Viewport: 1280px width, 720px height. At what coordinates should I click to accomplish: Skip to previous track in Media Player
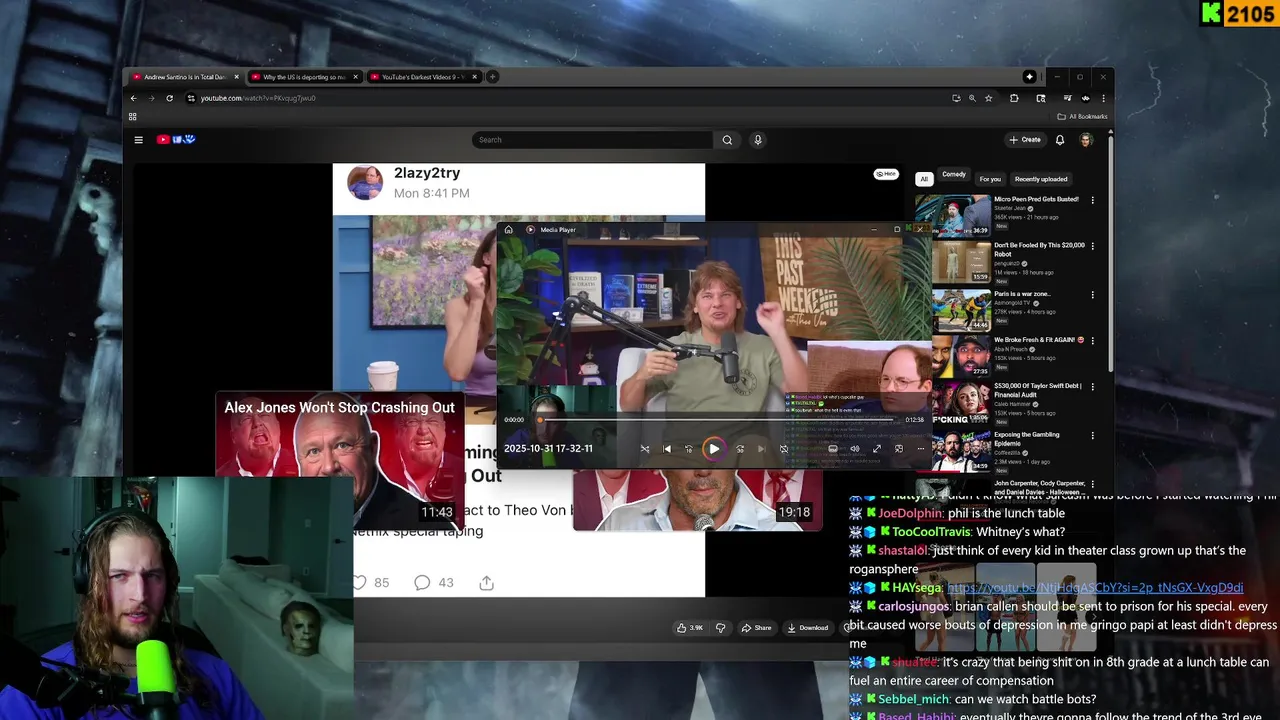[667, 449]
